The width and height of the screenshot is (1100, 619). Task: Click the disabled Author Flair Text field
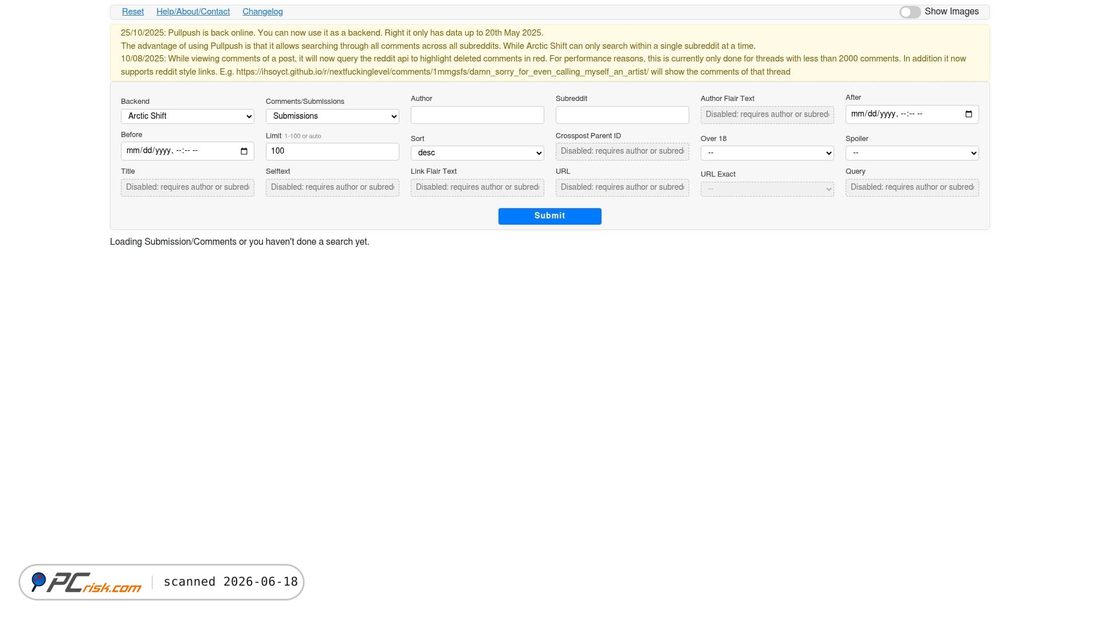coord(767,114)
